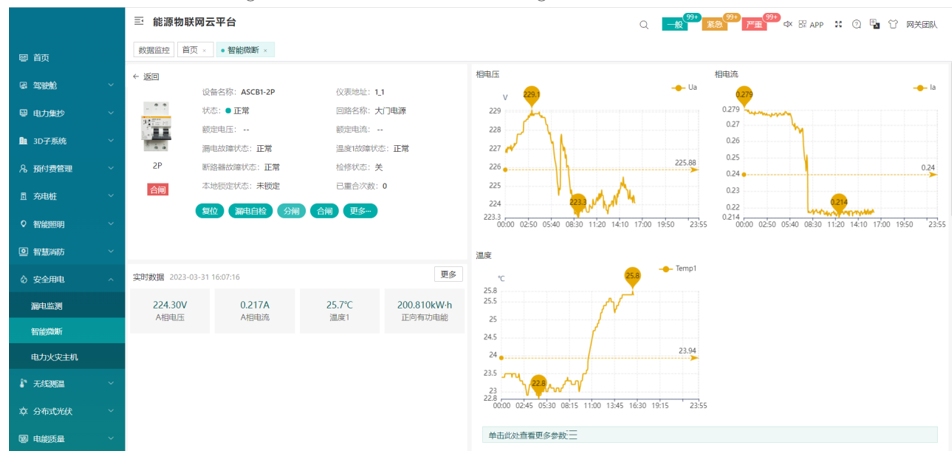Open the APP QR code icon
Viewport: 952px width, 463px height.
(802, 24)
